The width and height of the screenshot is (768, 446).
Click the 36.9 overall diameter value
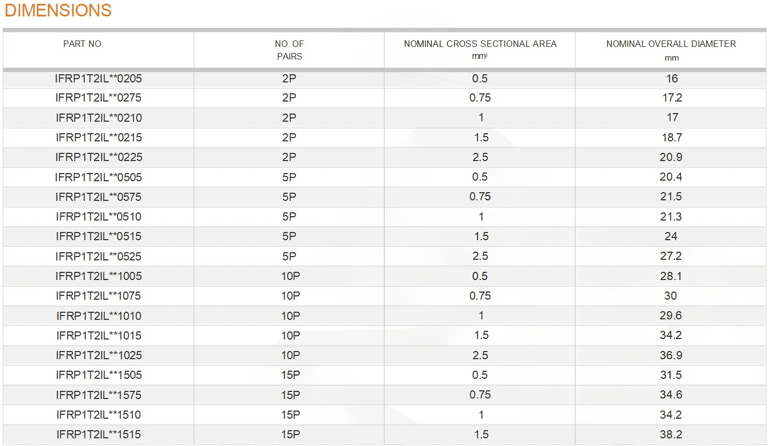click(671, 355)
